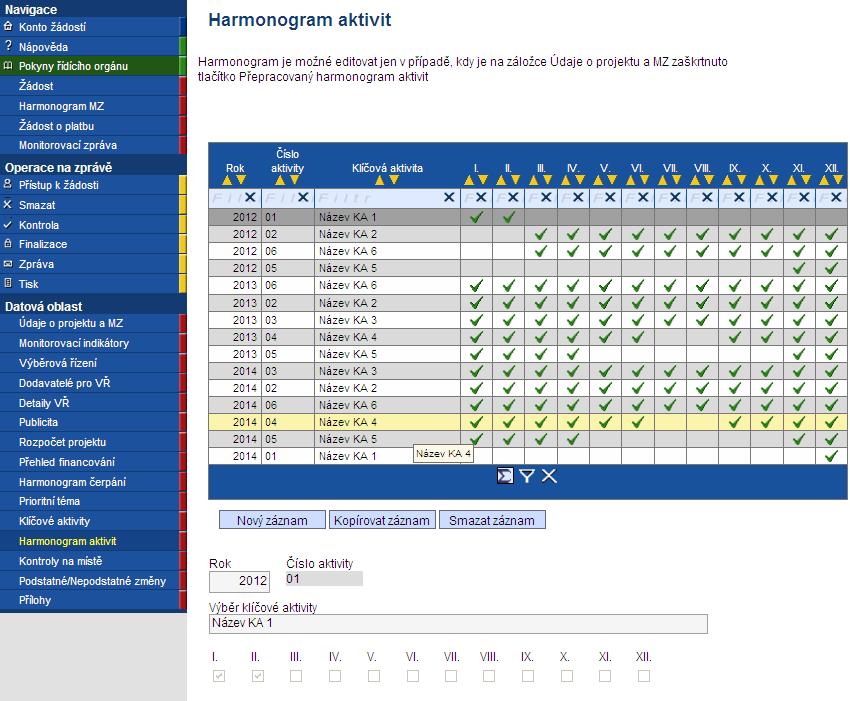The height and width of the screenshot is (701, 850).
Task: Click the Rok input field
Action: pos(239,582)
